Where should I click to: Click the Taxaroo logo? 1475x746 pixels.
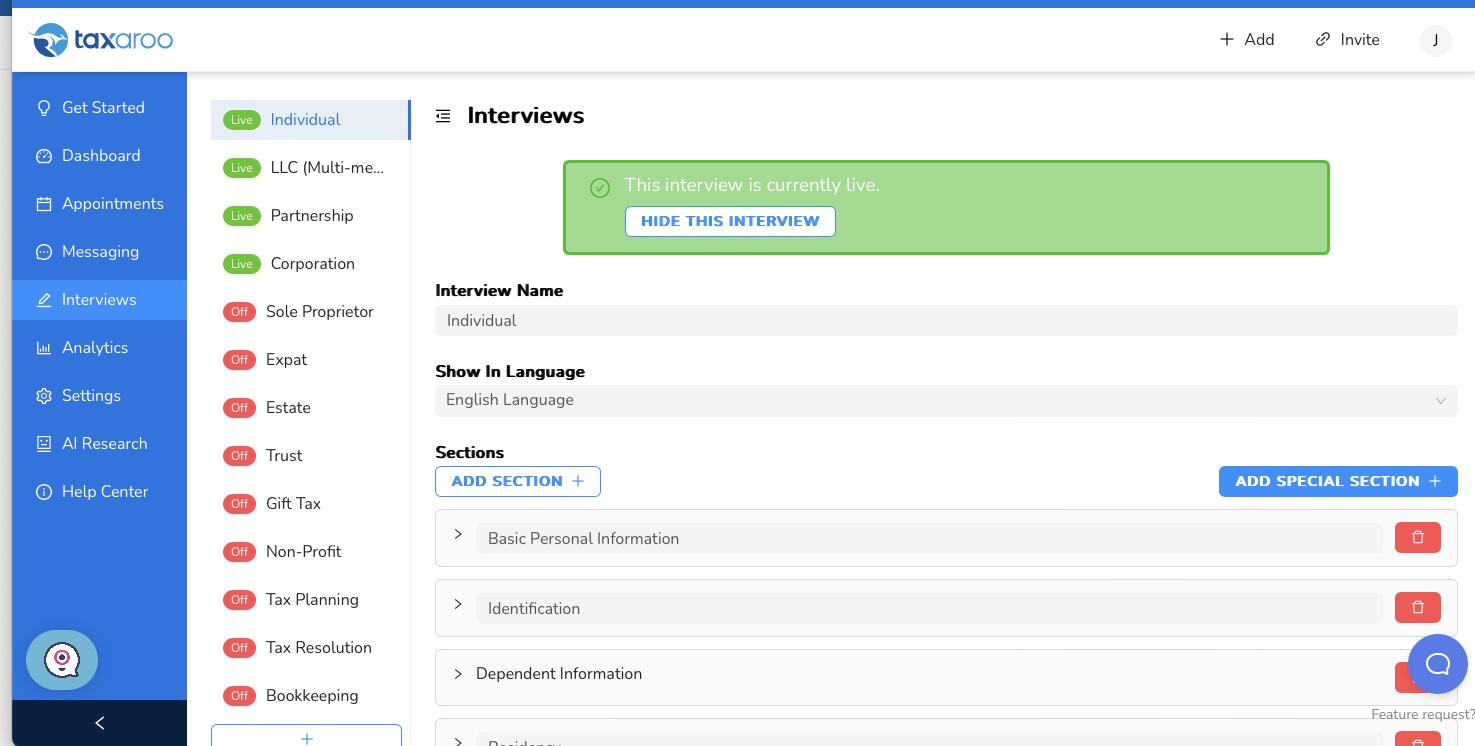101,40
